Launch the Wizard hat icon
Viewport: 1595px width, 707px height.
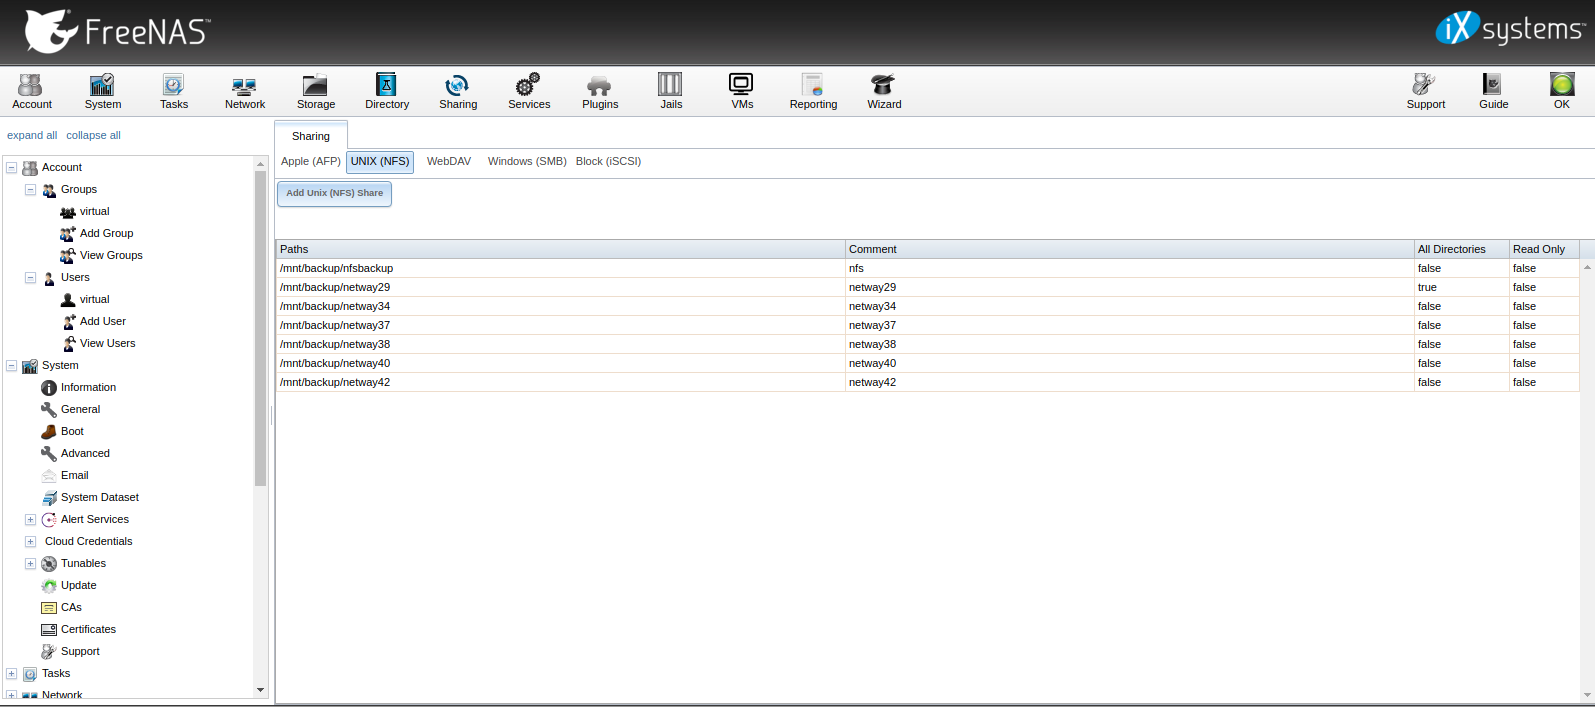point(883,86)
